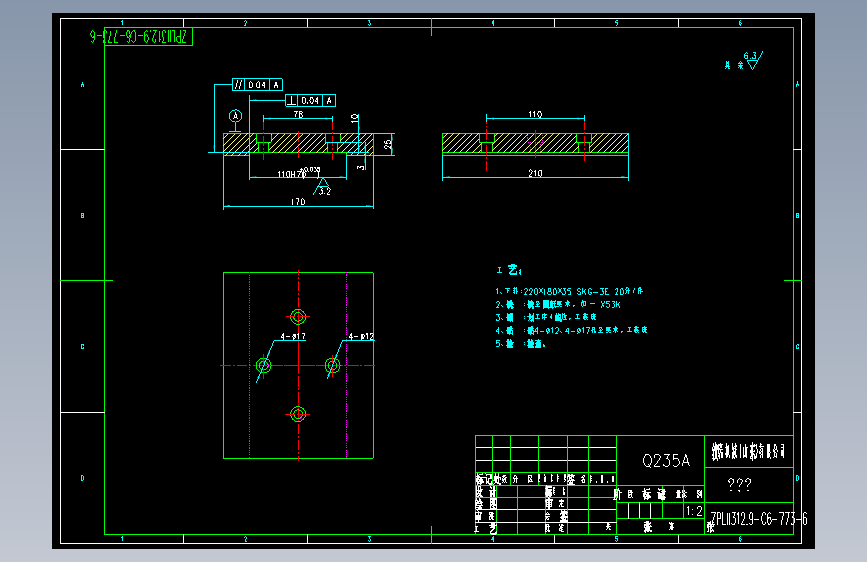Click the 工艺 process notes heading
This screenshot has width=867, height=562.
(x=509, y=270)
